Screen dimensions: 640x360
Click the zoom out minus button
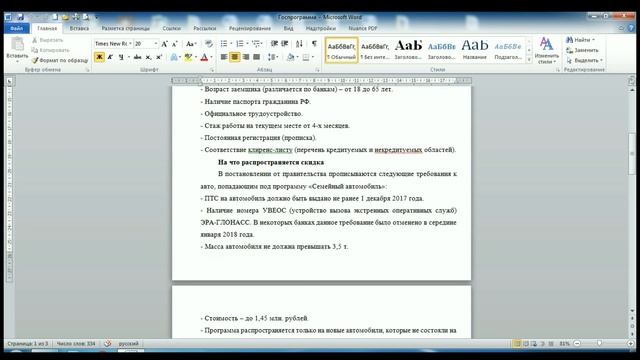577,344
